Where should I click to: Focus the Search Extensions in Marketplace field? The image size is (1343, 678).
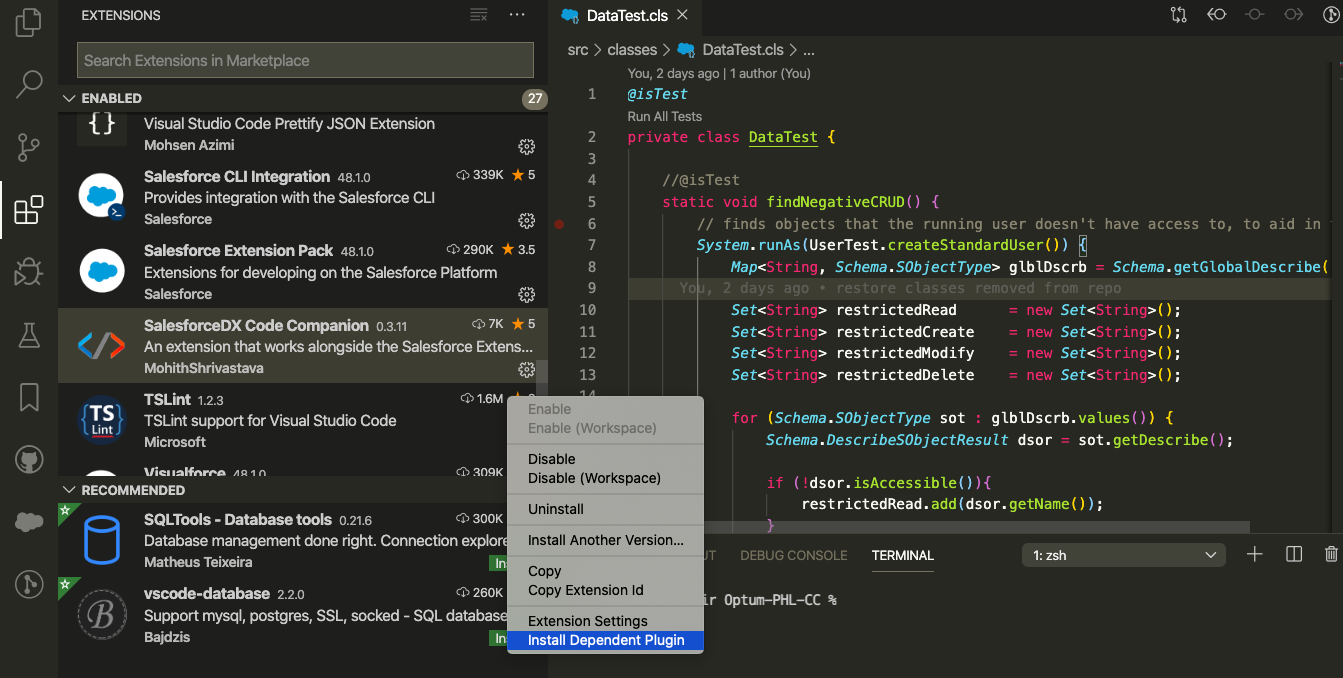pyautogui.click(x=305, y=60)
